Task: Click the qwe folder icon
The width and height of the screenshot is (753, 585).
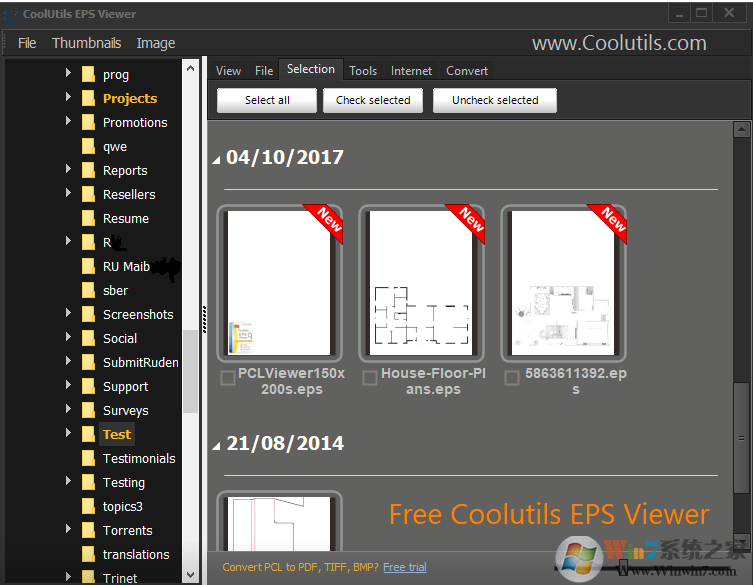Action: 88,146
